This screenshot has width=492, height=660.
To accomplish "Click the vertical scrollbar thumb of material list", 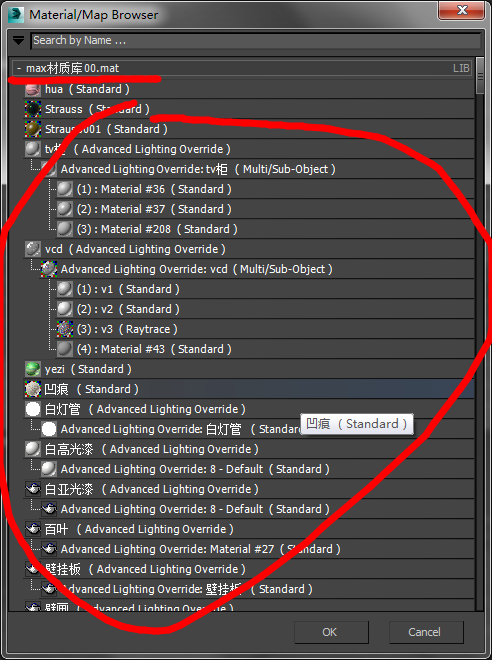I will (x=480, y=76).
